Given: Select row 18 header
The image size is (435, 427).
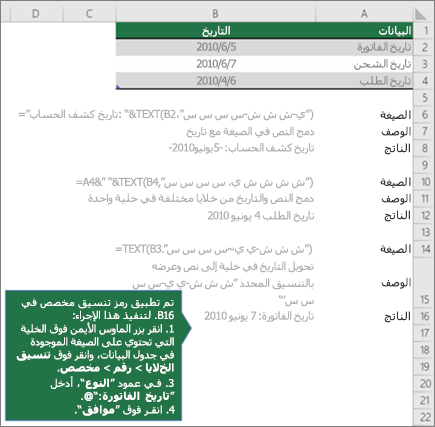Looking at the screenshot, I should (423, 350).
